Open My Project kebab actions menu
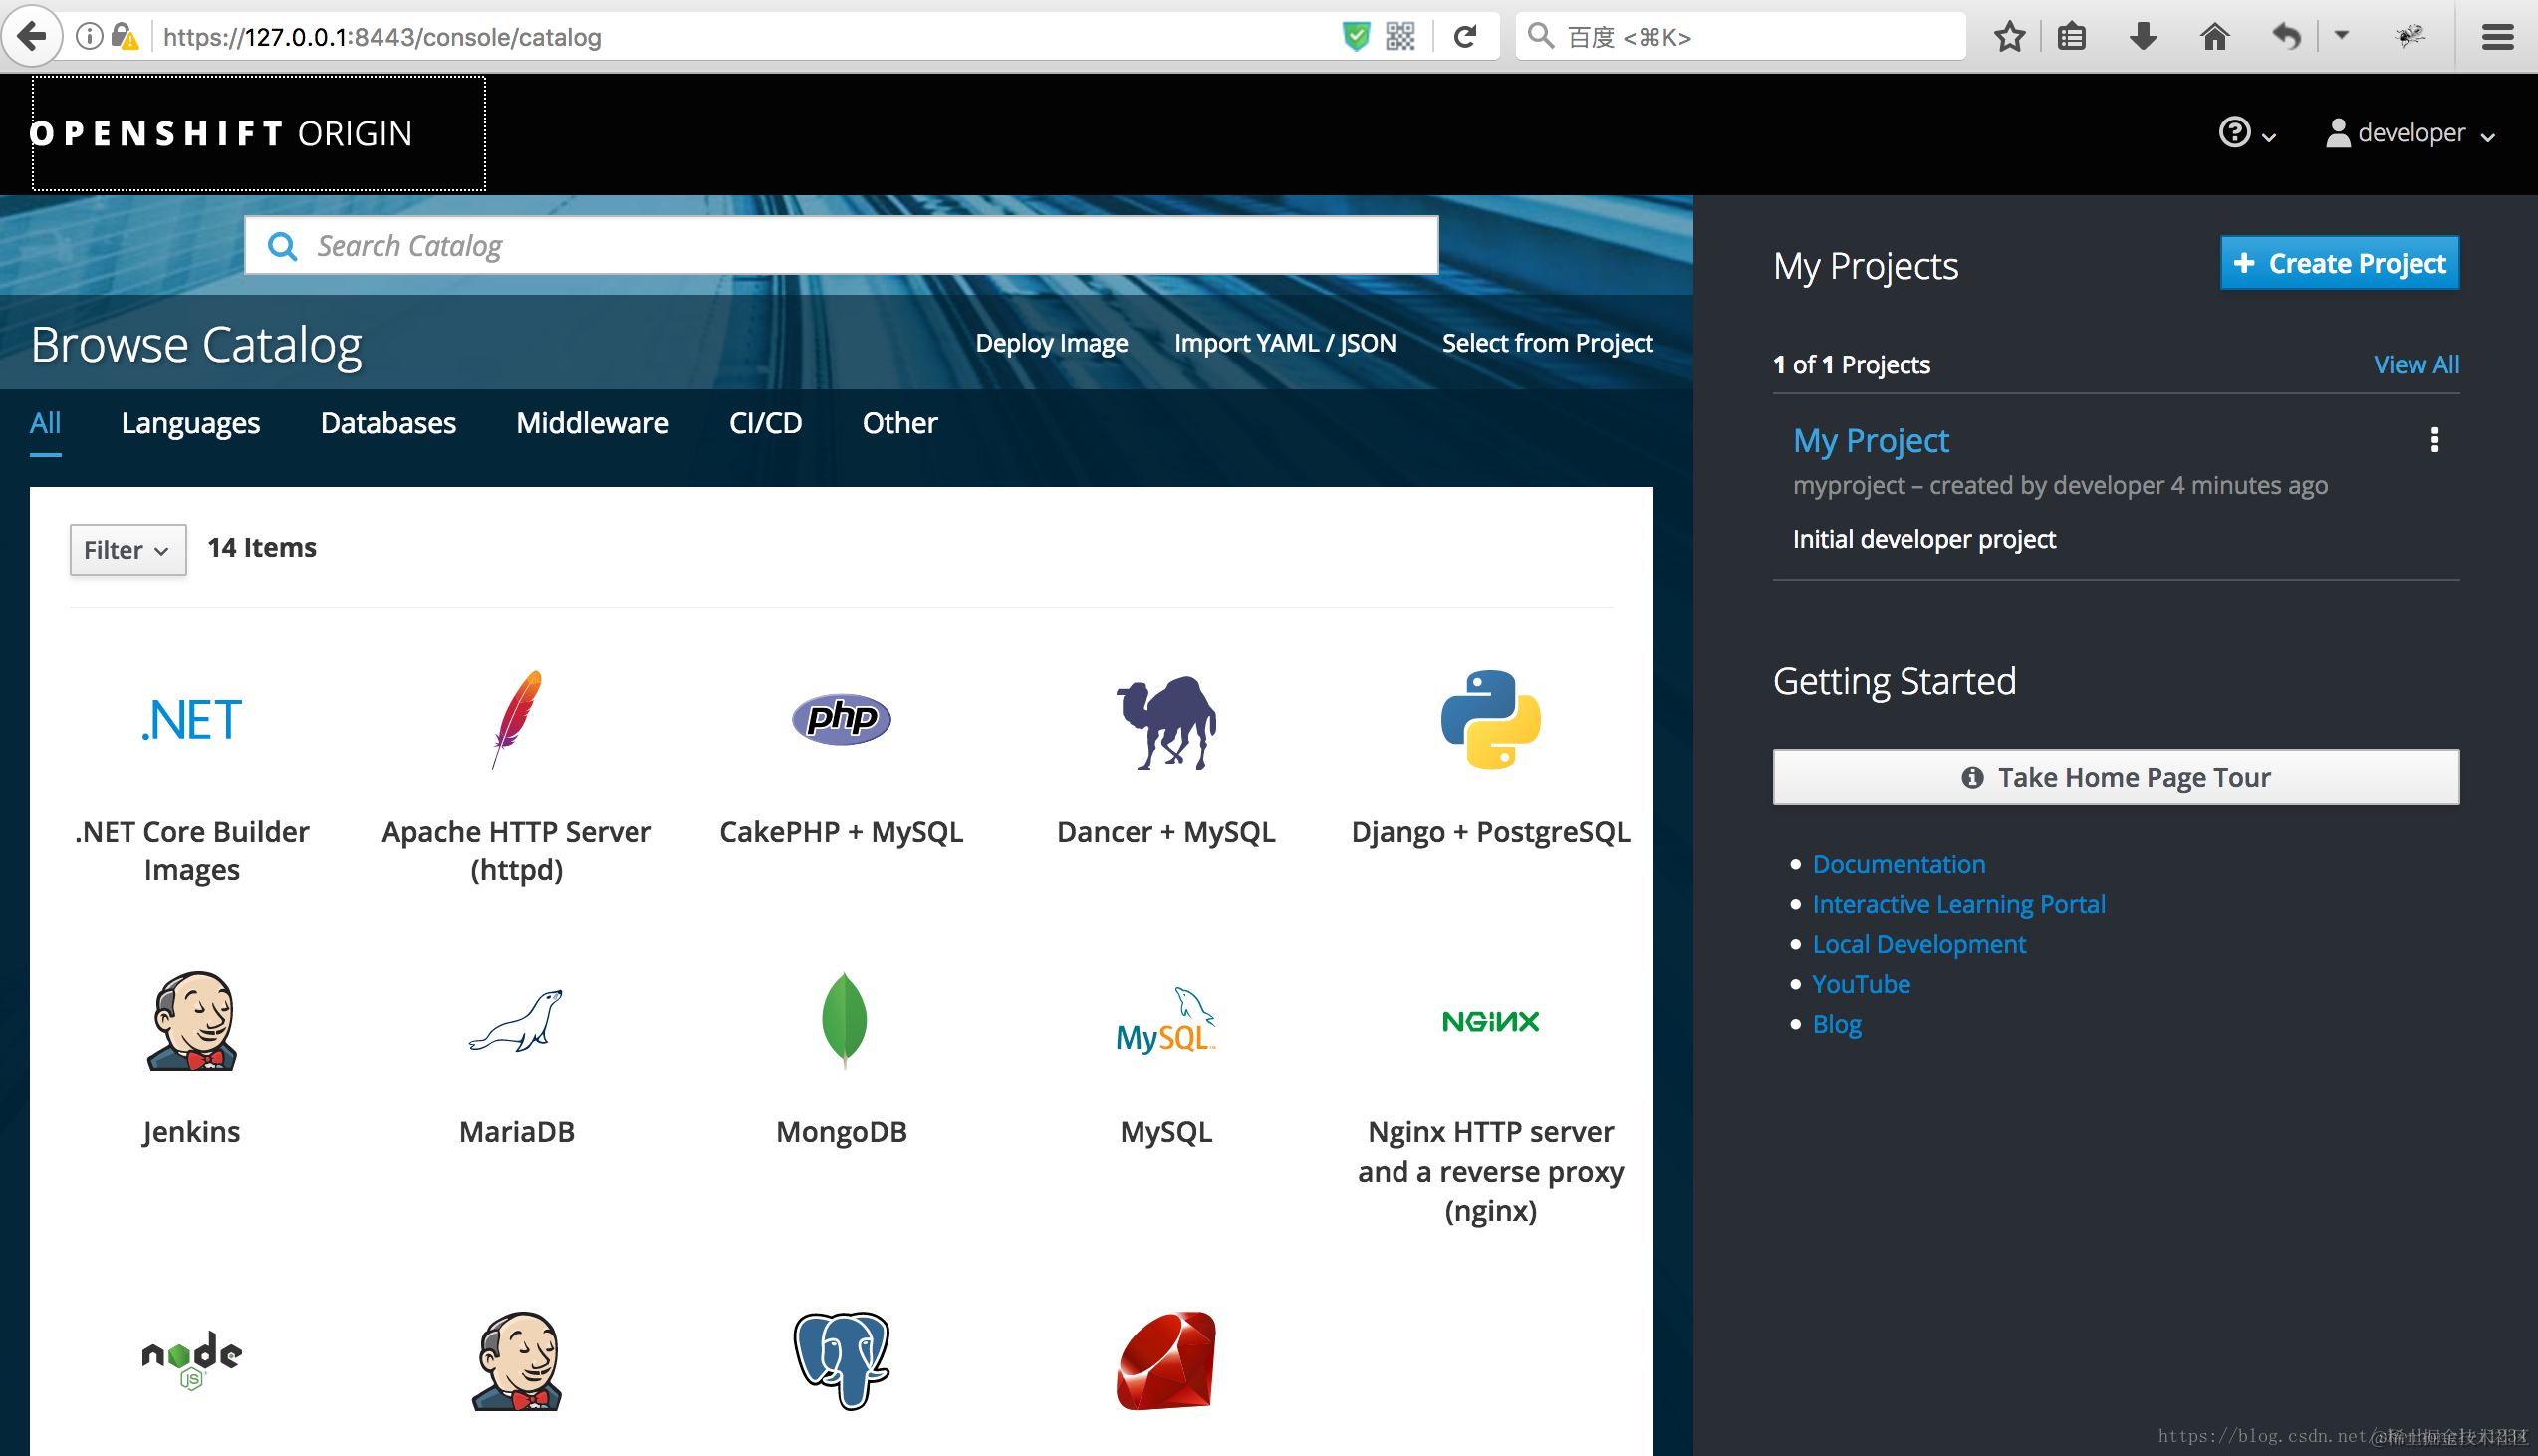Image resolution: width=2538 pixels, height=1456 pixels. point(2434,440)
